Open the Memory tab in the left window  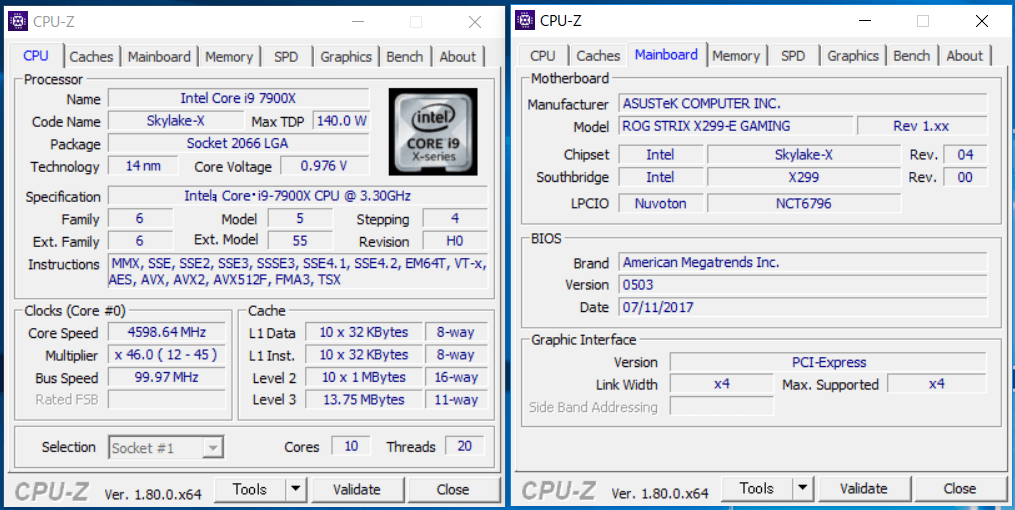tap(229, 56)
